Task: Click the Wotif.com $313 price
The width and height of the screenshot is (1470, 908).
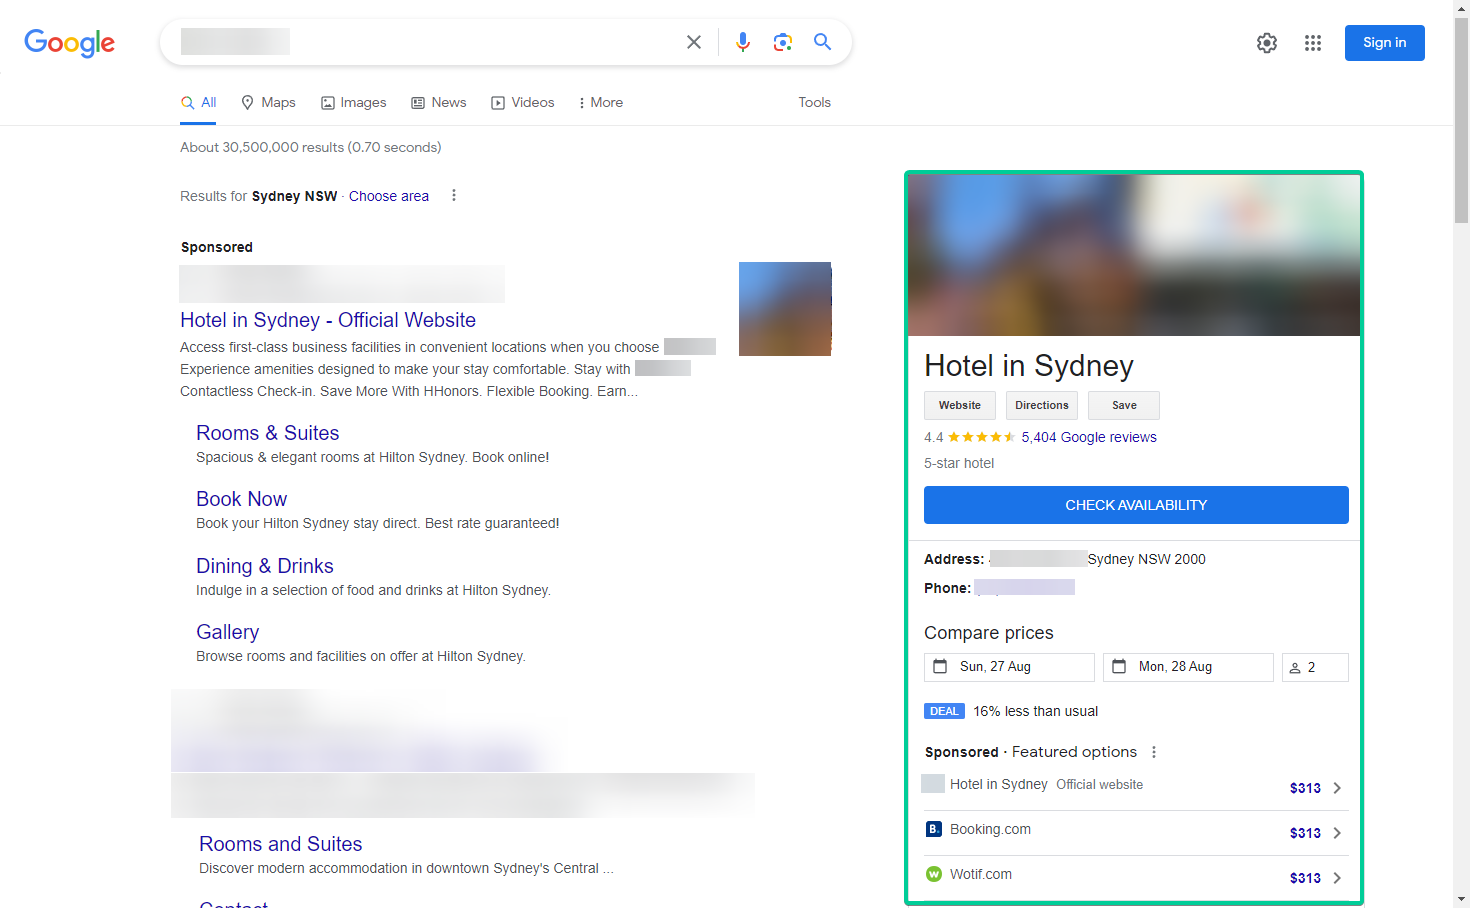Action: [x=1305, y=878]
